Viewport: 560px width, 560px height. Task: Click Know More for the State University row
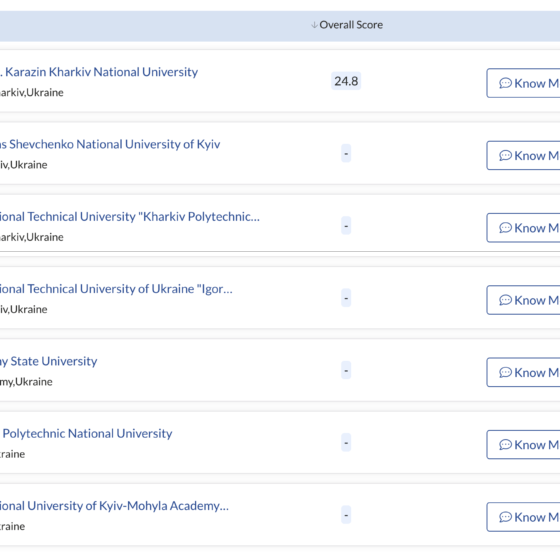tap(523, 372)
